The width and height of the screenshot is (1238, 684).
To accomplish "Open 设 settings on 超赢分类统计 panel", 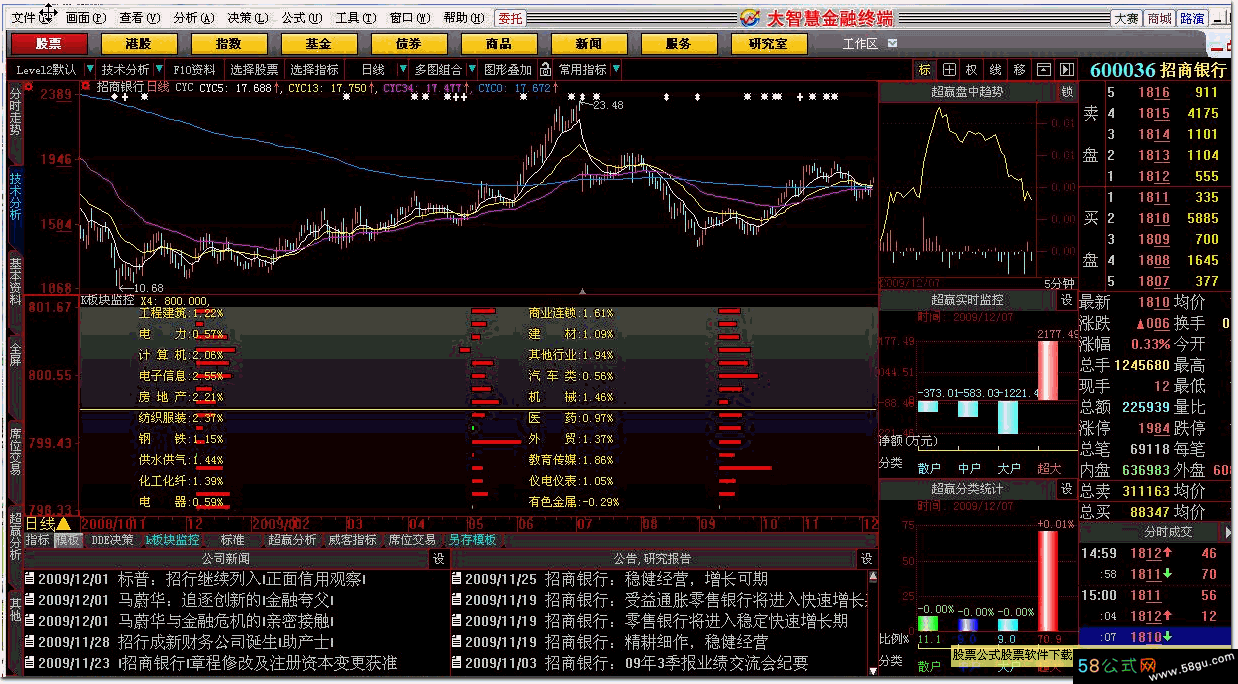I will pos(1067,489).
